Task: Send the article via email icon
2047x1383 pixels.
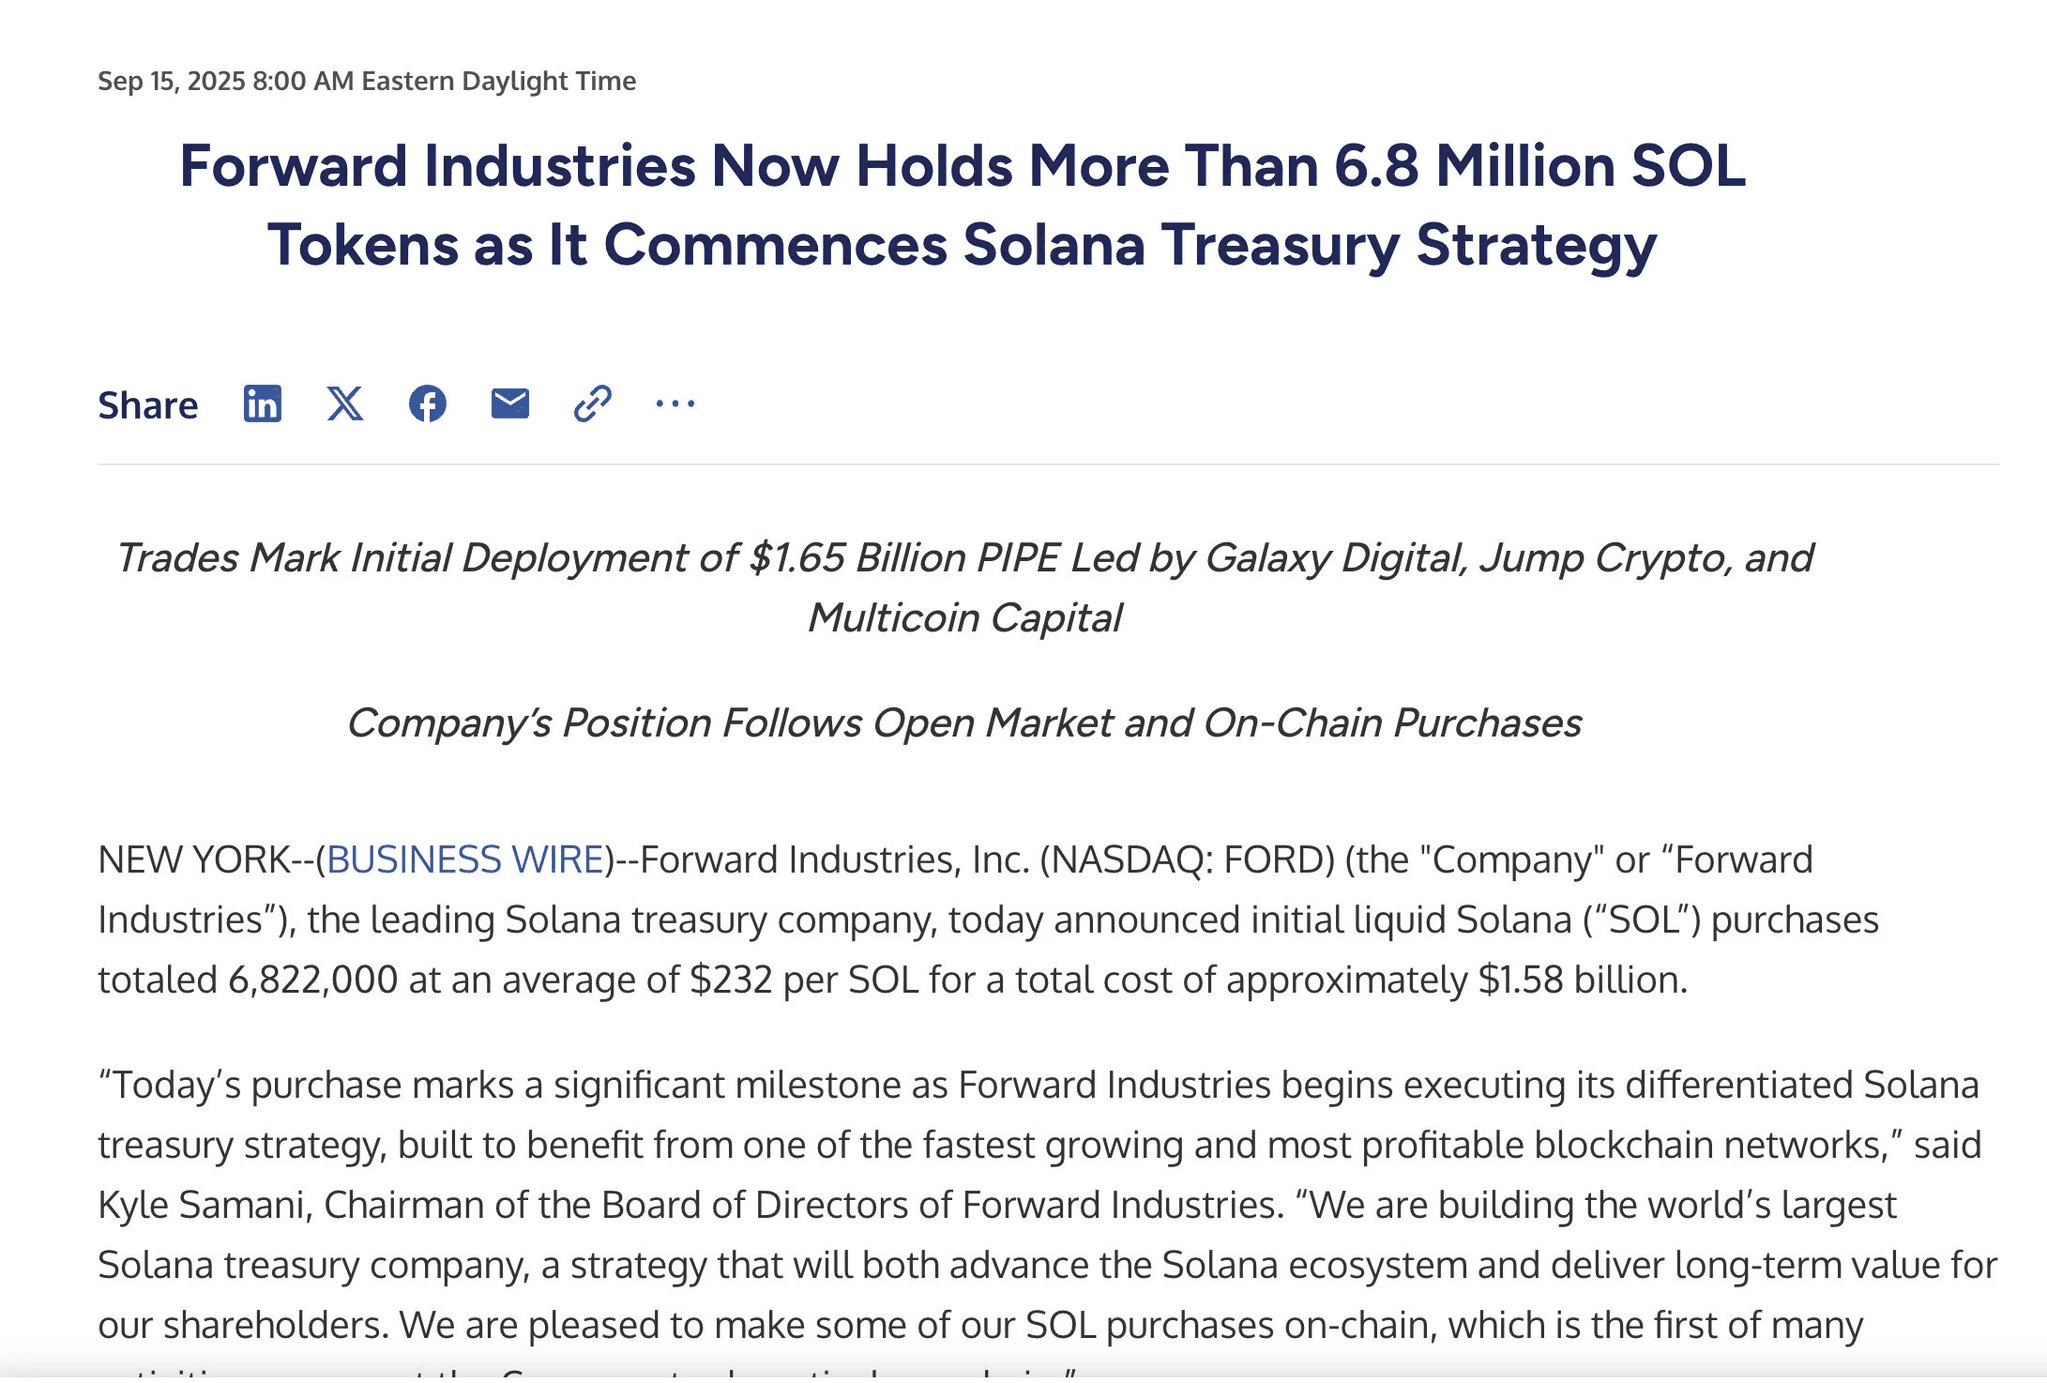Action: click(x=510, y=403)
